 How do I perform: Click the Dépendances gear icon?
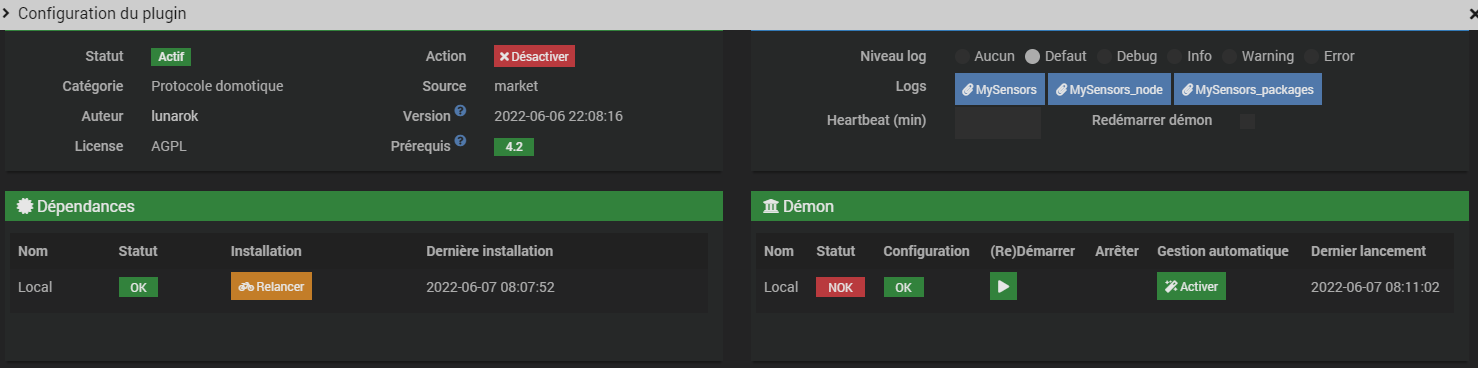[25, 206]
